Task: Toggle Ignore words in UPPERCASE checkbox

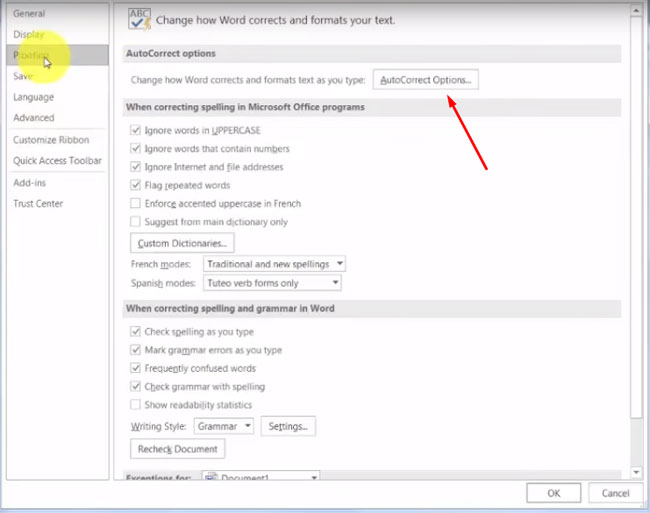Action: (136, 131)
